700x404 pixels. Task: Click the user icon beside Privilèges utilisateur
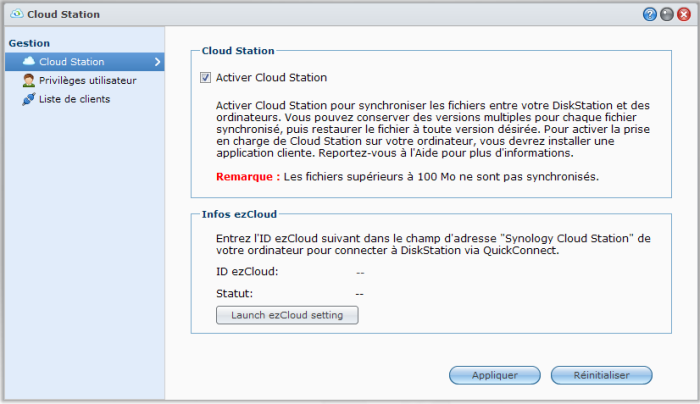tap(28, 81)
